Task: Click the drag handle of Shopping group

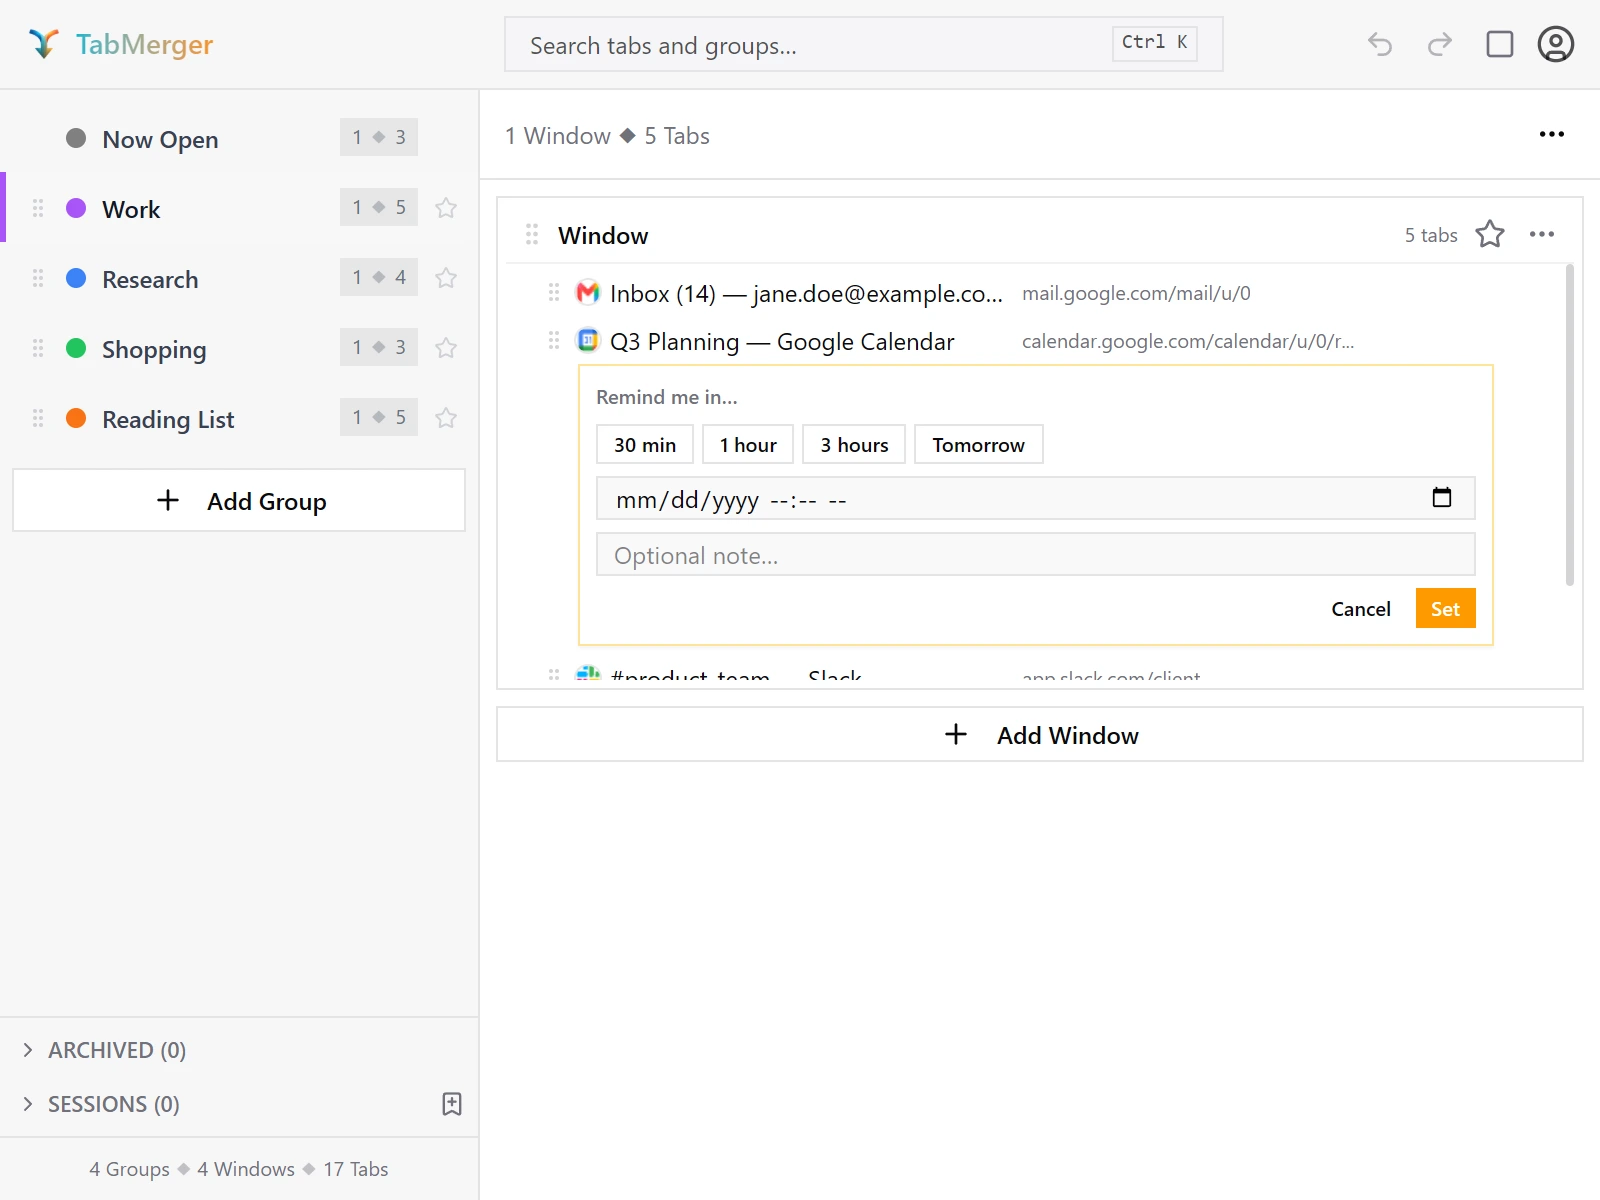Action: point(38,348)
